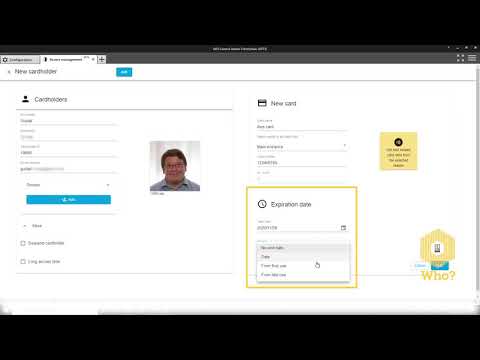Click the Cancel link near bottom right
Screen dimensions: 480x360
click(x=420, y=266)
